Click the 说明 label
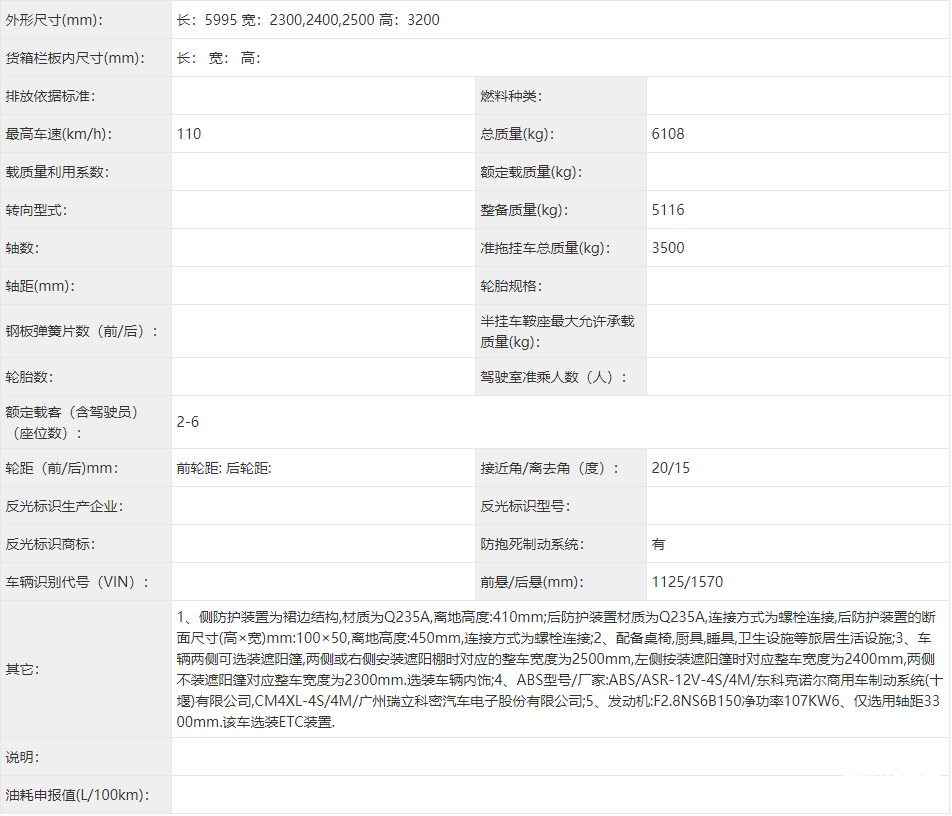Image resolution: width=952 pixels, height=816 pixels. point(22,758)
